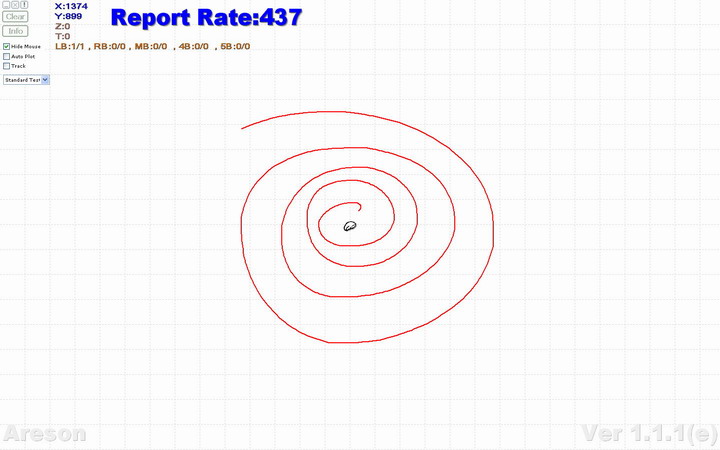Screen dimensions: 720x450
Task: Click the X:1374 coordinate readout
Action: coord(71,6)
